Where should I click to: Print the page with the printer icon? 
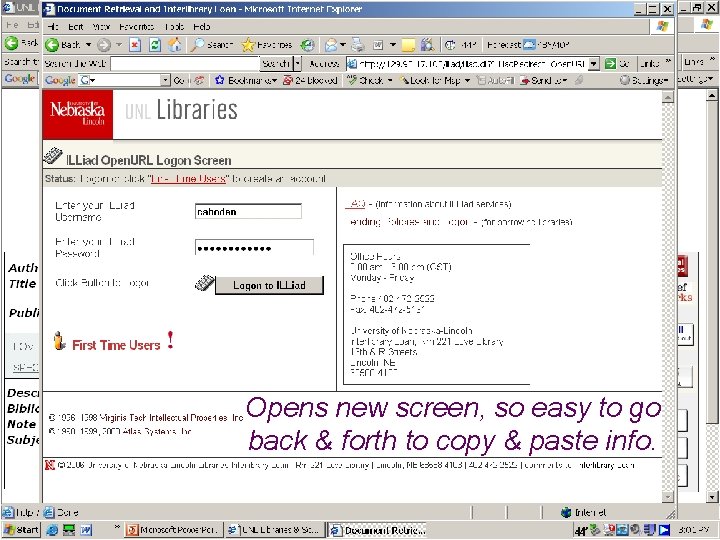pos(358,45)
